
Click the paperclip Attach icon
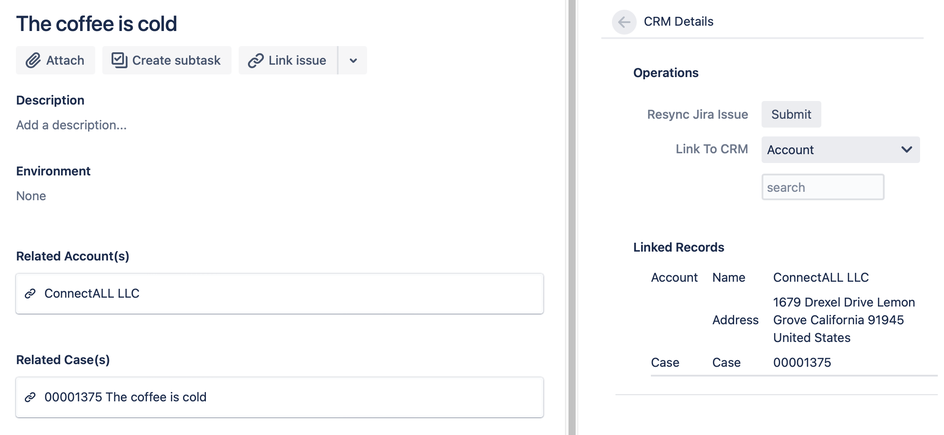[33, 60]
